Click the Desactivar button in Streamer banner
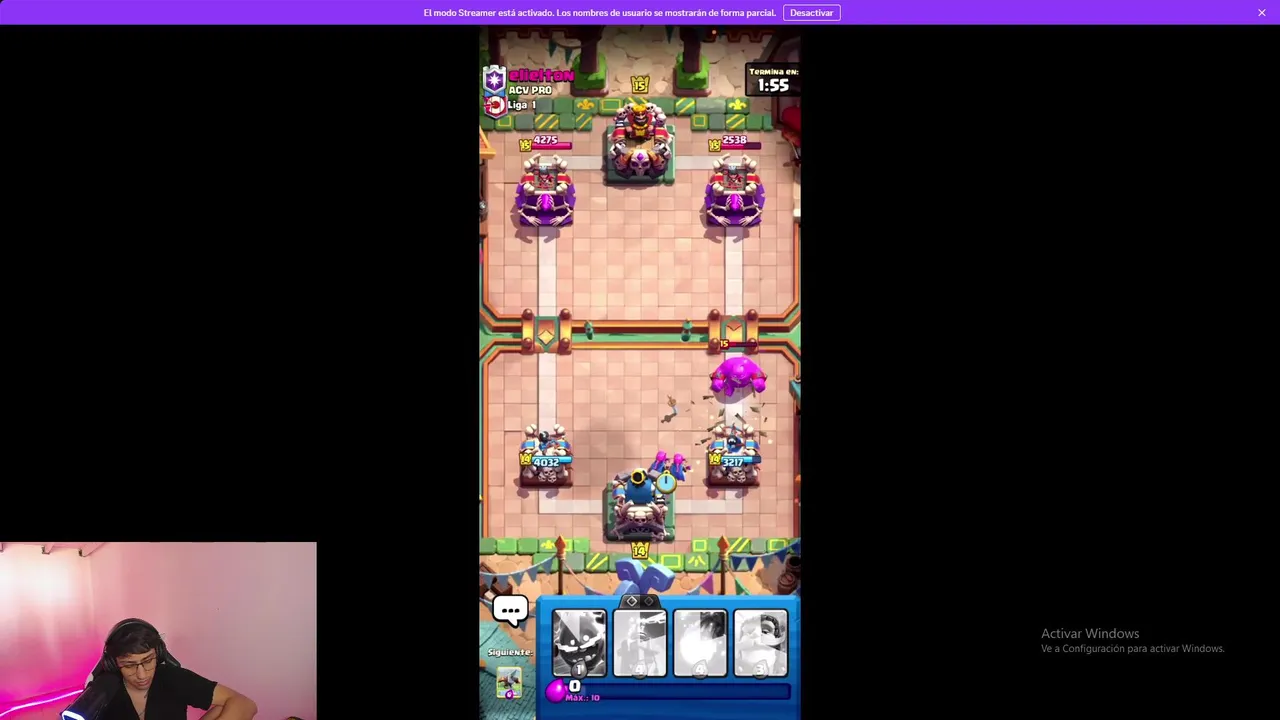The height and width of the screenshot is (720, 1280). [x=811, y=12]
